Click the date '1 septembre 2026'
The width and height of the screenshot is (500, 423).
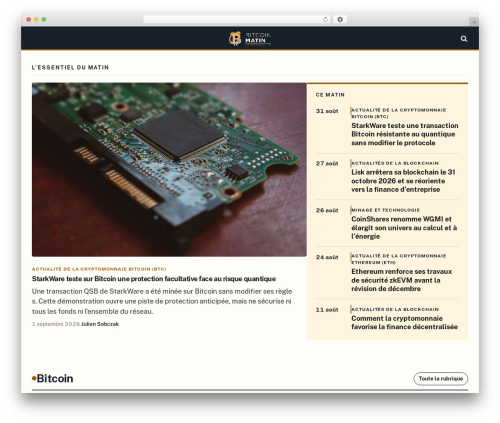click(56, 324)
